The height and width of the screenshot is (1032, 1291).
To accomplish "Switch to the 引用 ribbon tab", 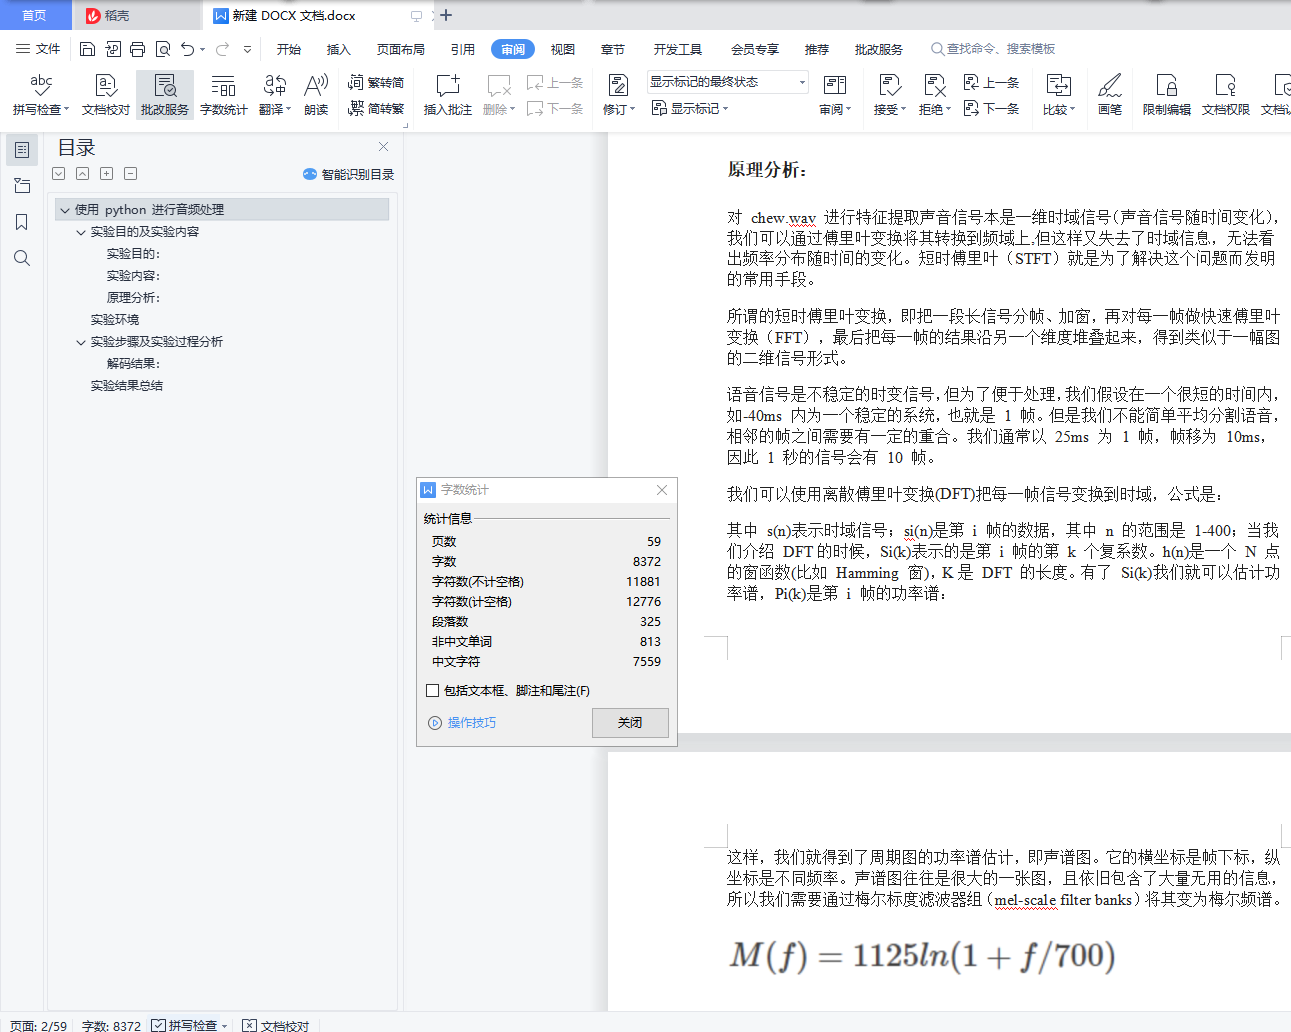I will [x=463, y=49].
